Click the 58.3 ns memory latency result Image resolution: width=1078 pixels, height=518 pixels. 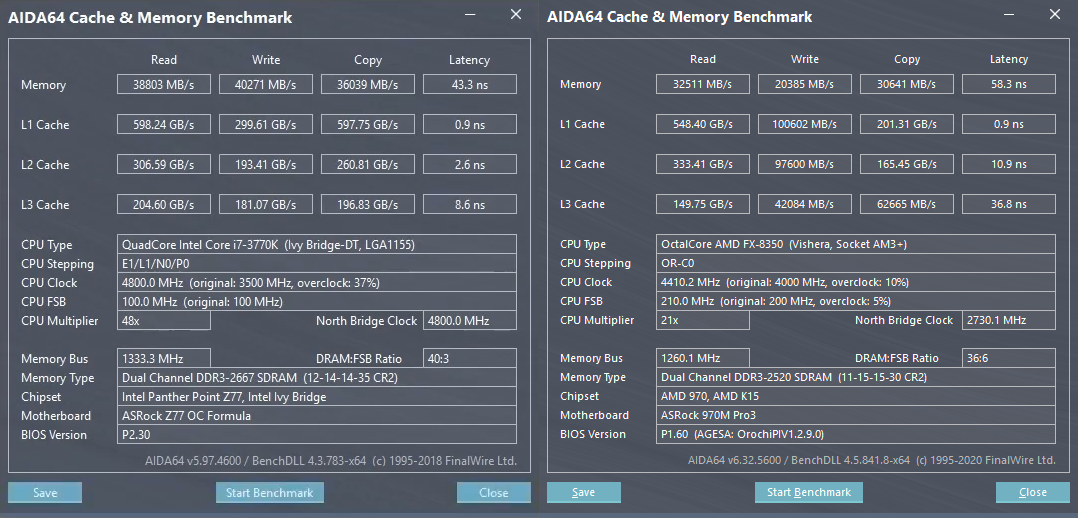pyautogui.click(x=1008, y=85)
